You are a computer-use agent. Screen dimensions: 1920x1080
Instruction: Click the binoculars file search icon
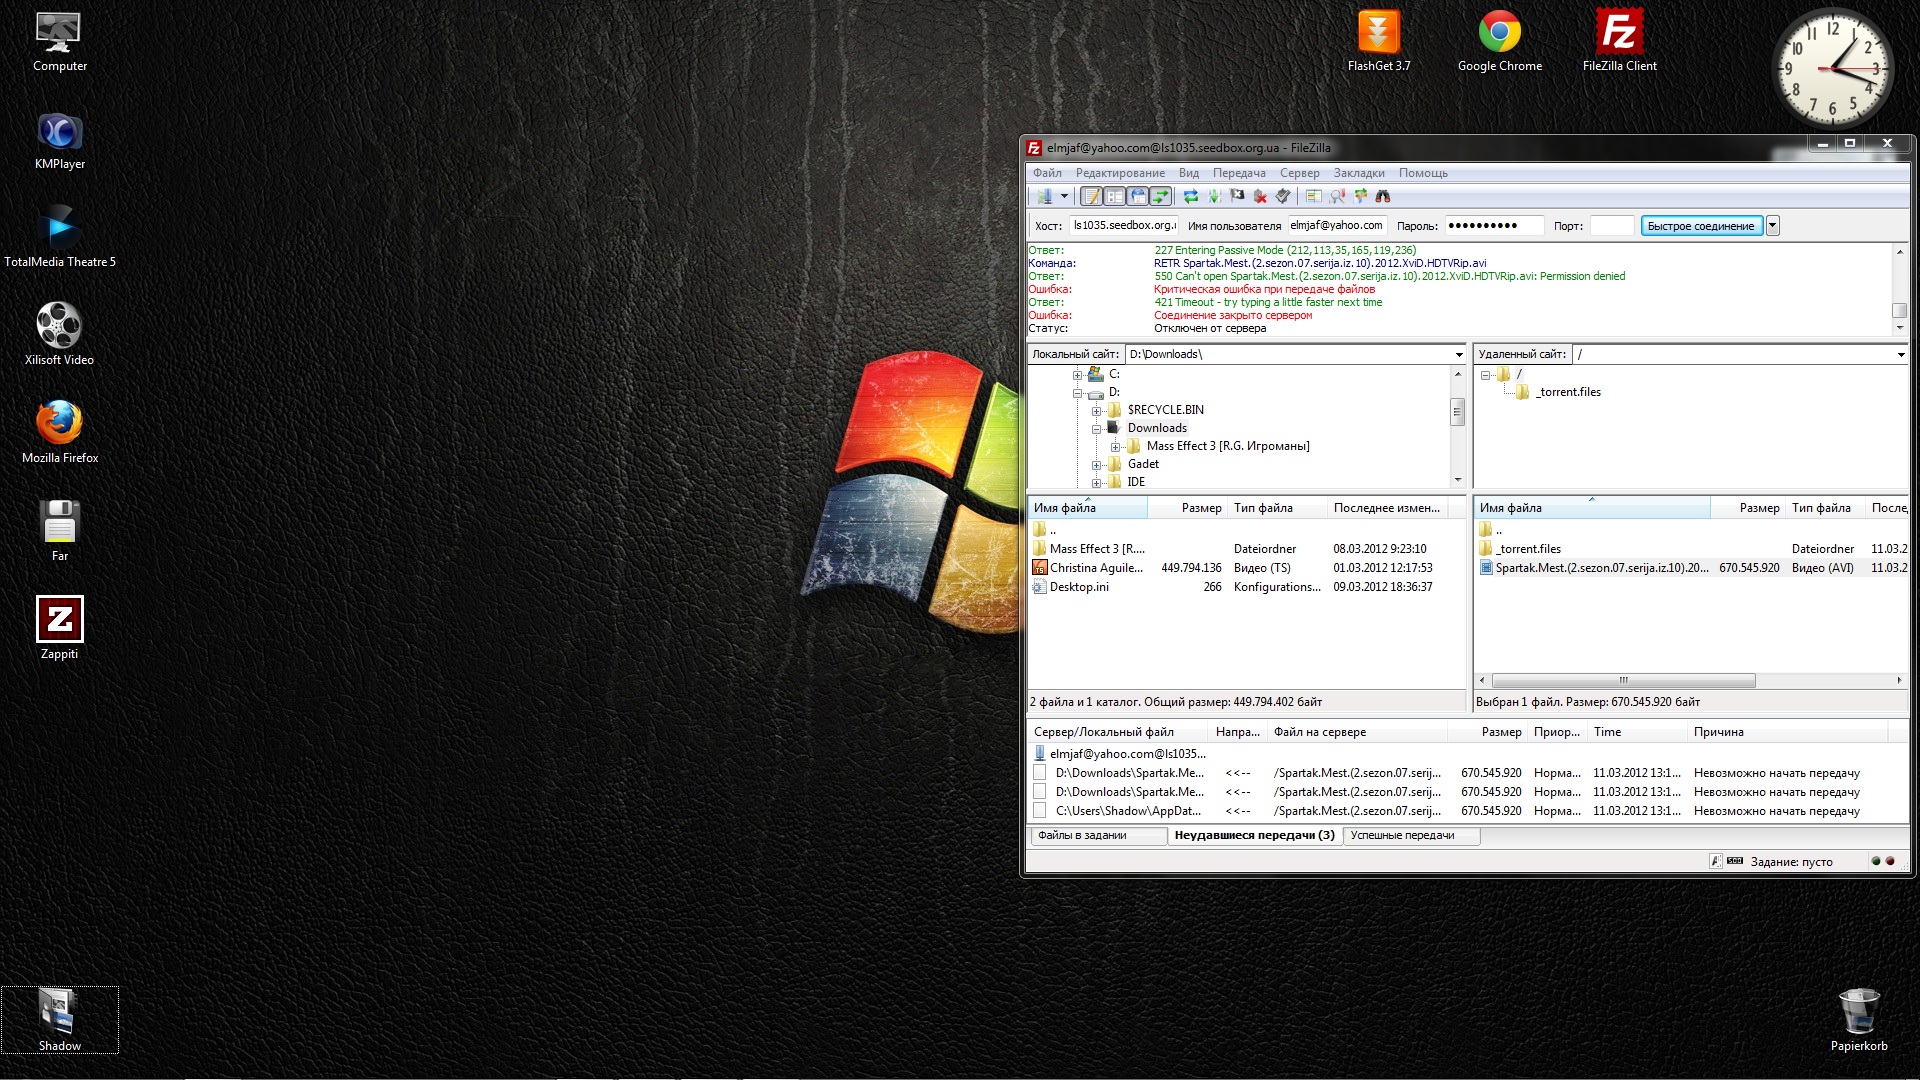coord(1383,196)
